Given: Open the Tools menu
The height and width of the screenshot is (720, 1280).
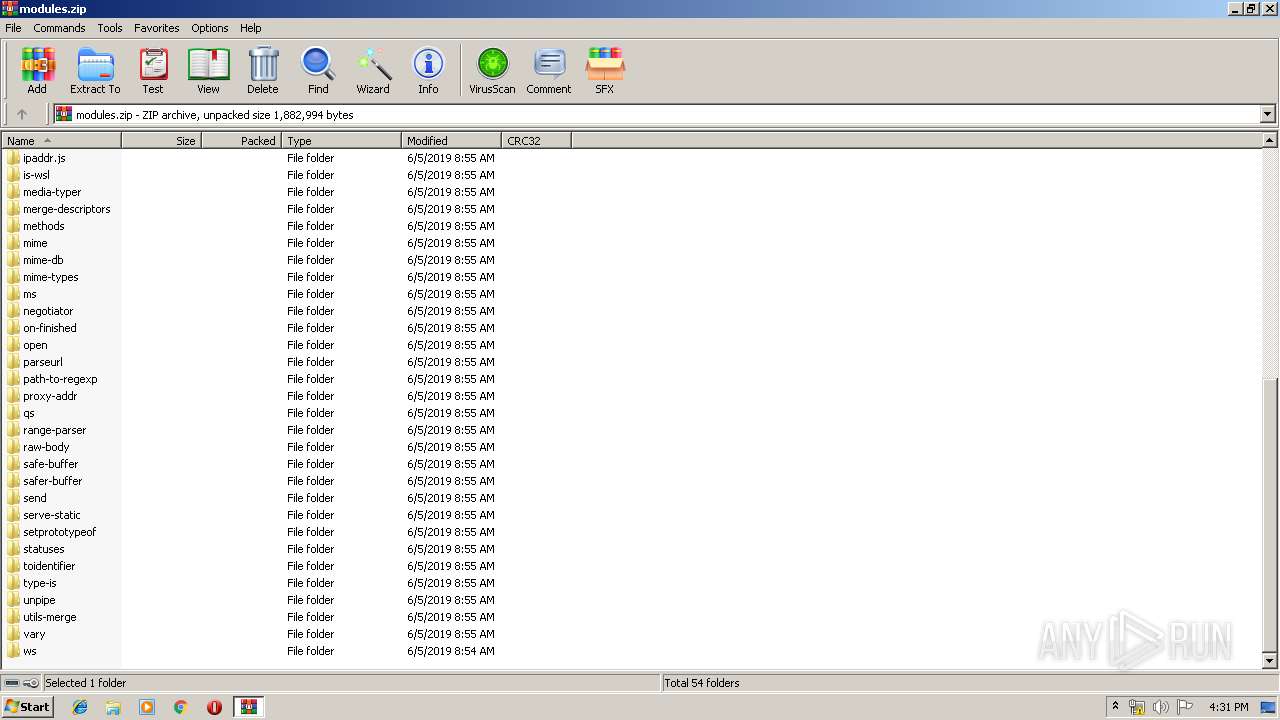Looking at the screenshot, I should [x=110, y=28].
